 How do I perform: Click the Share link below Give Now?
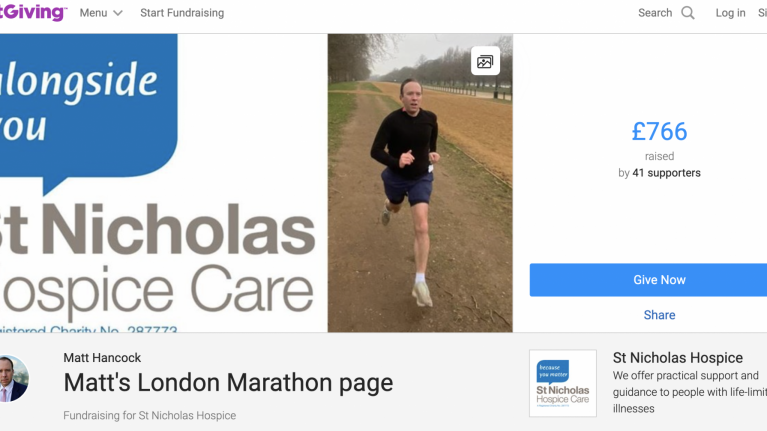[x=659, y=315]
